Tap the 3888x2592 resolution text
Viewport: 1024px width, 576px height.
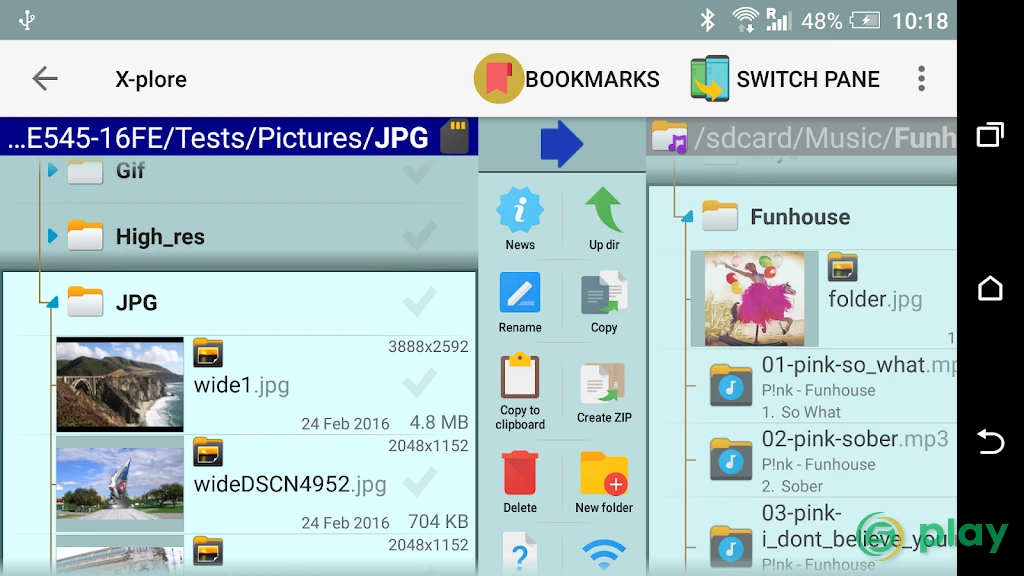[x=428, y=347]
